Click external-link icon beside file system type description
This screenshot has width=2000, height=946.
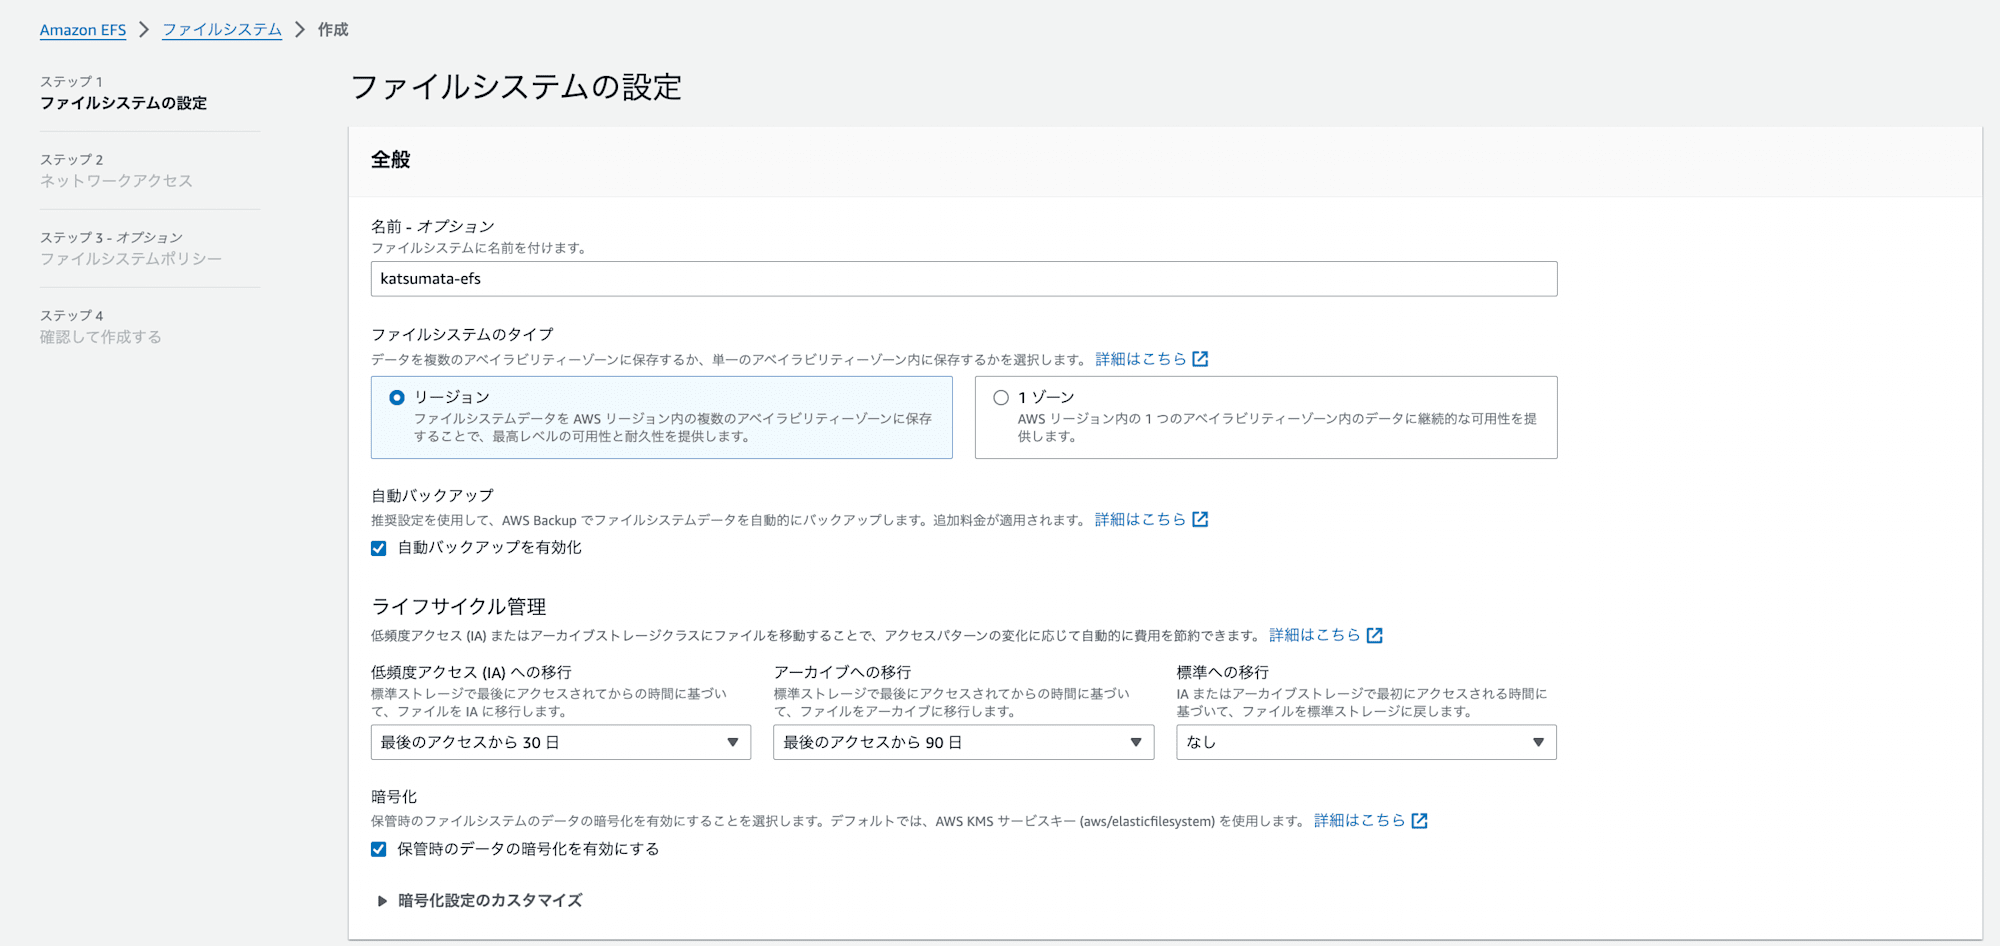pos(1200,359)
